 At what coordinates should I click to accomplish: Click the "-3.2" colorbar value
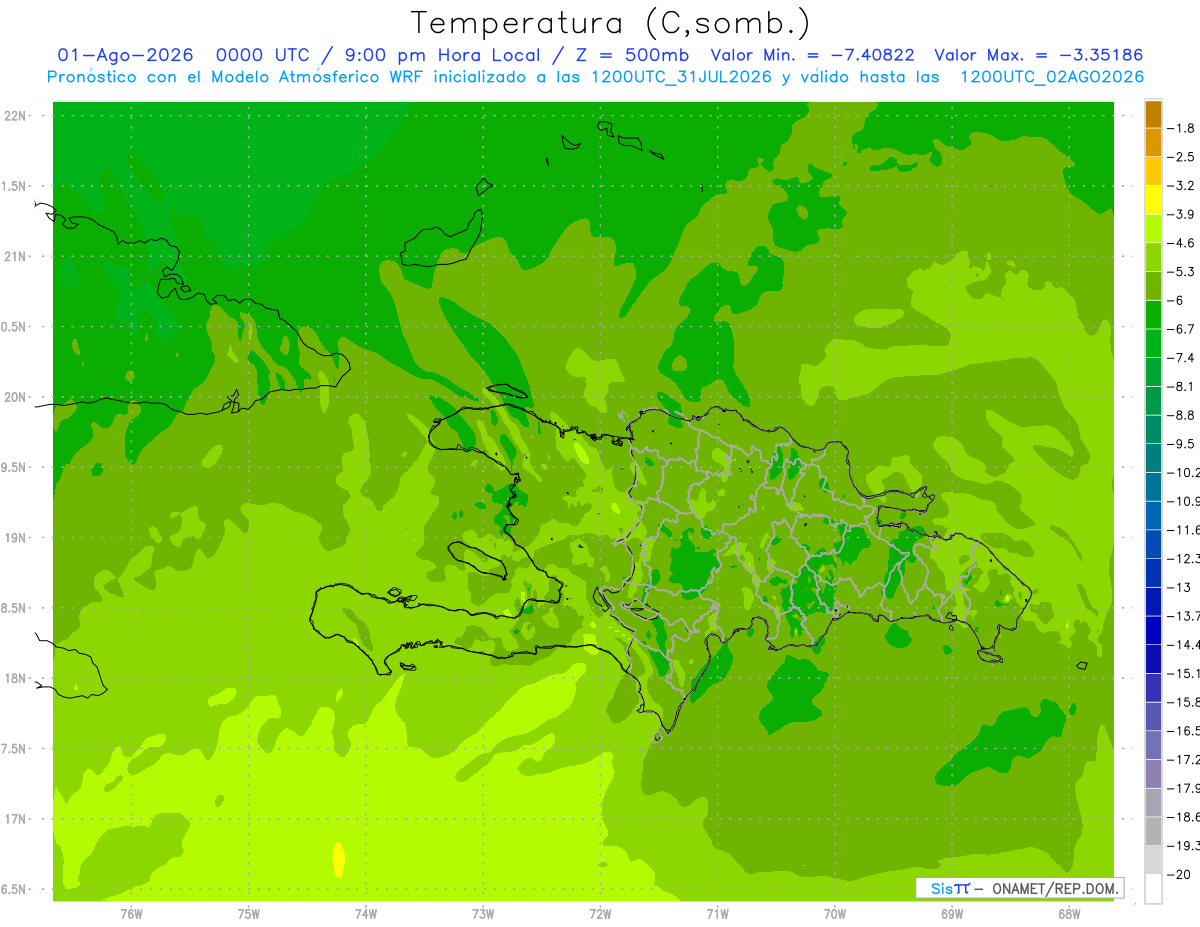coord(1182,186)
